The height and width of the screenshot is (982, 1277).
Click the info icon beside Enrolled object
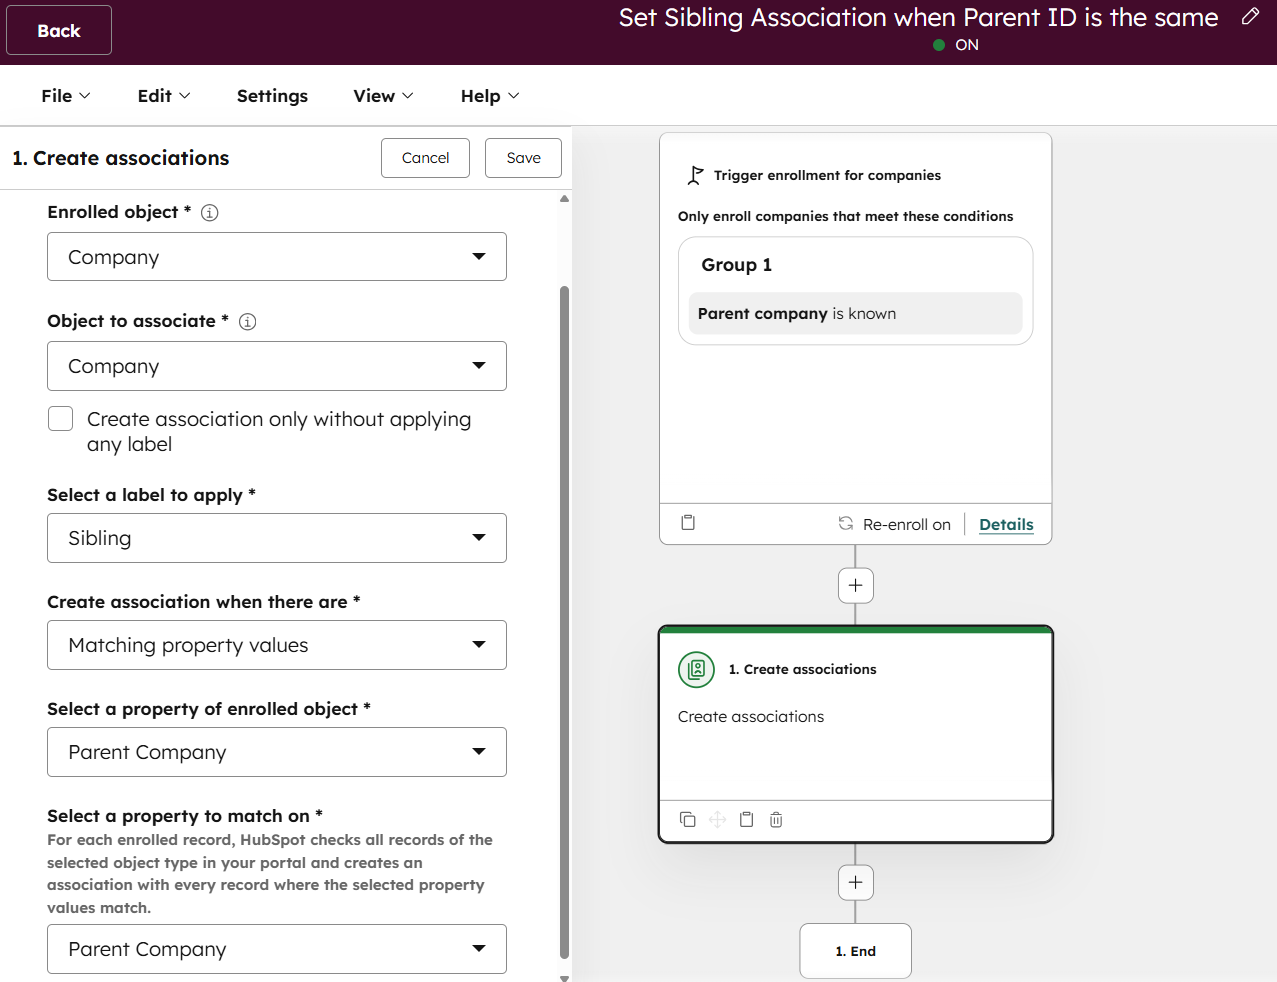pos(210,212)
